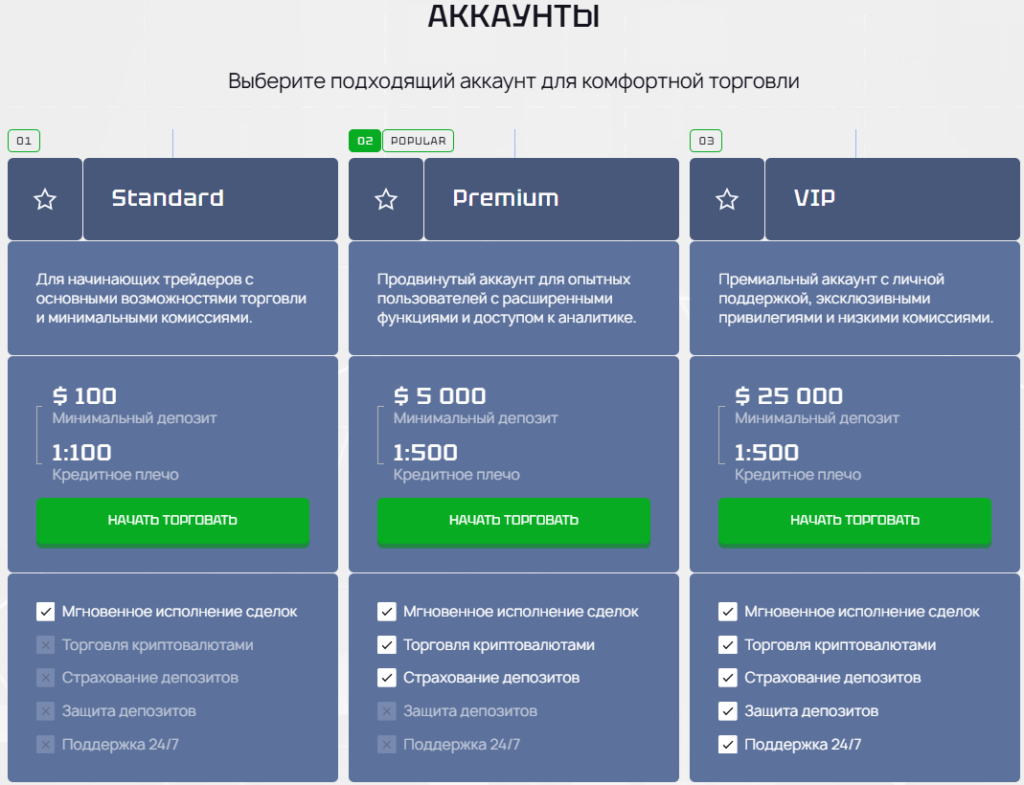Enable Торговля криптовалютами on Premium
The height and width of the screenshot is (785, 1024).
click(x=386, y=644)
